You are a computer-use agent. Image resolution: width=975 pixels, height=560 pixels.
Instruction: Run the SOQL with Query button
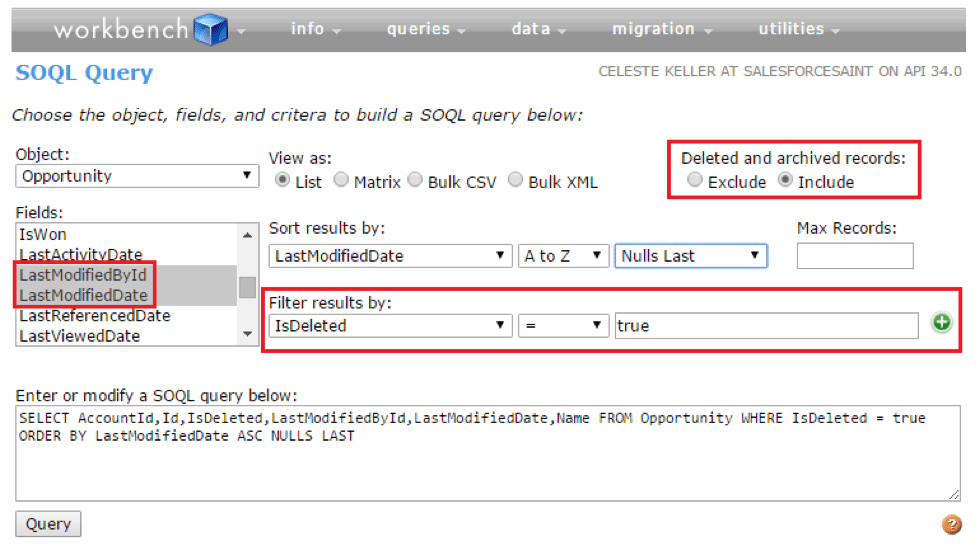tap(48, 524)
